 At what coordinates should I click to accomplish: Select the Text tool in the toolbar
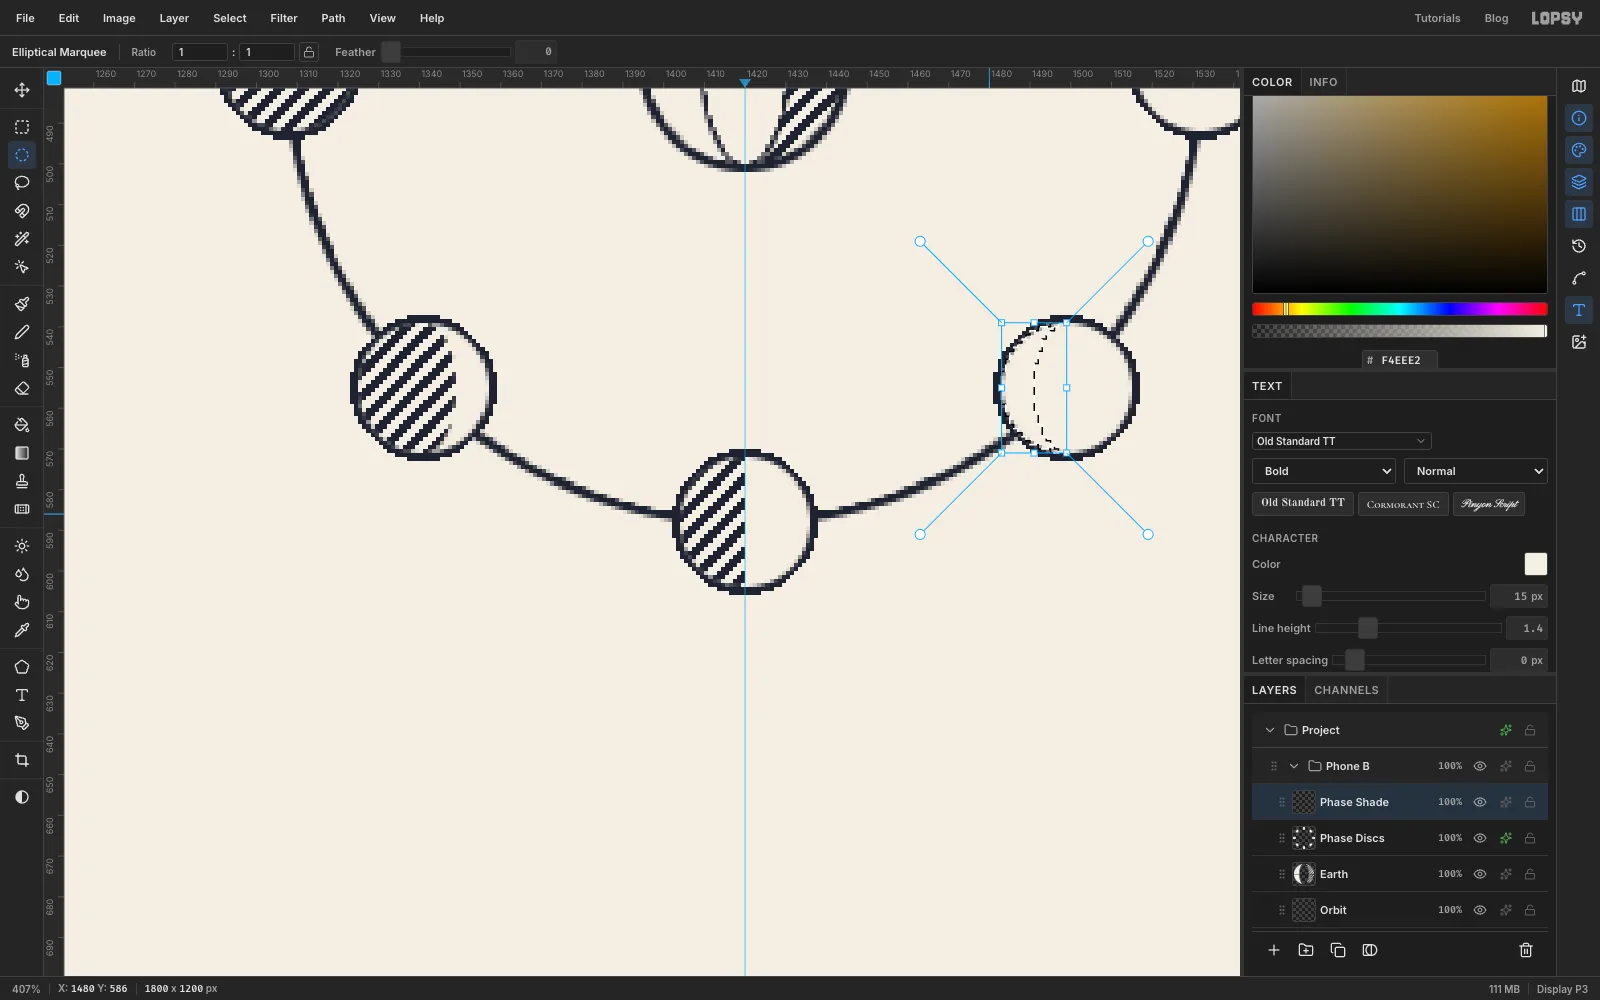pyautogui.click(x=22, y=695)
